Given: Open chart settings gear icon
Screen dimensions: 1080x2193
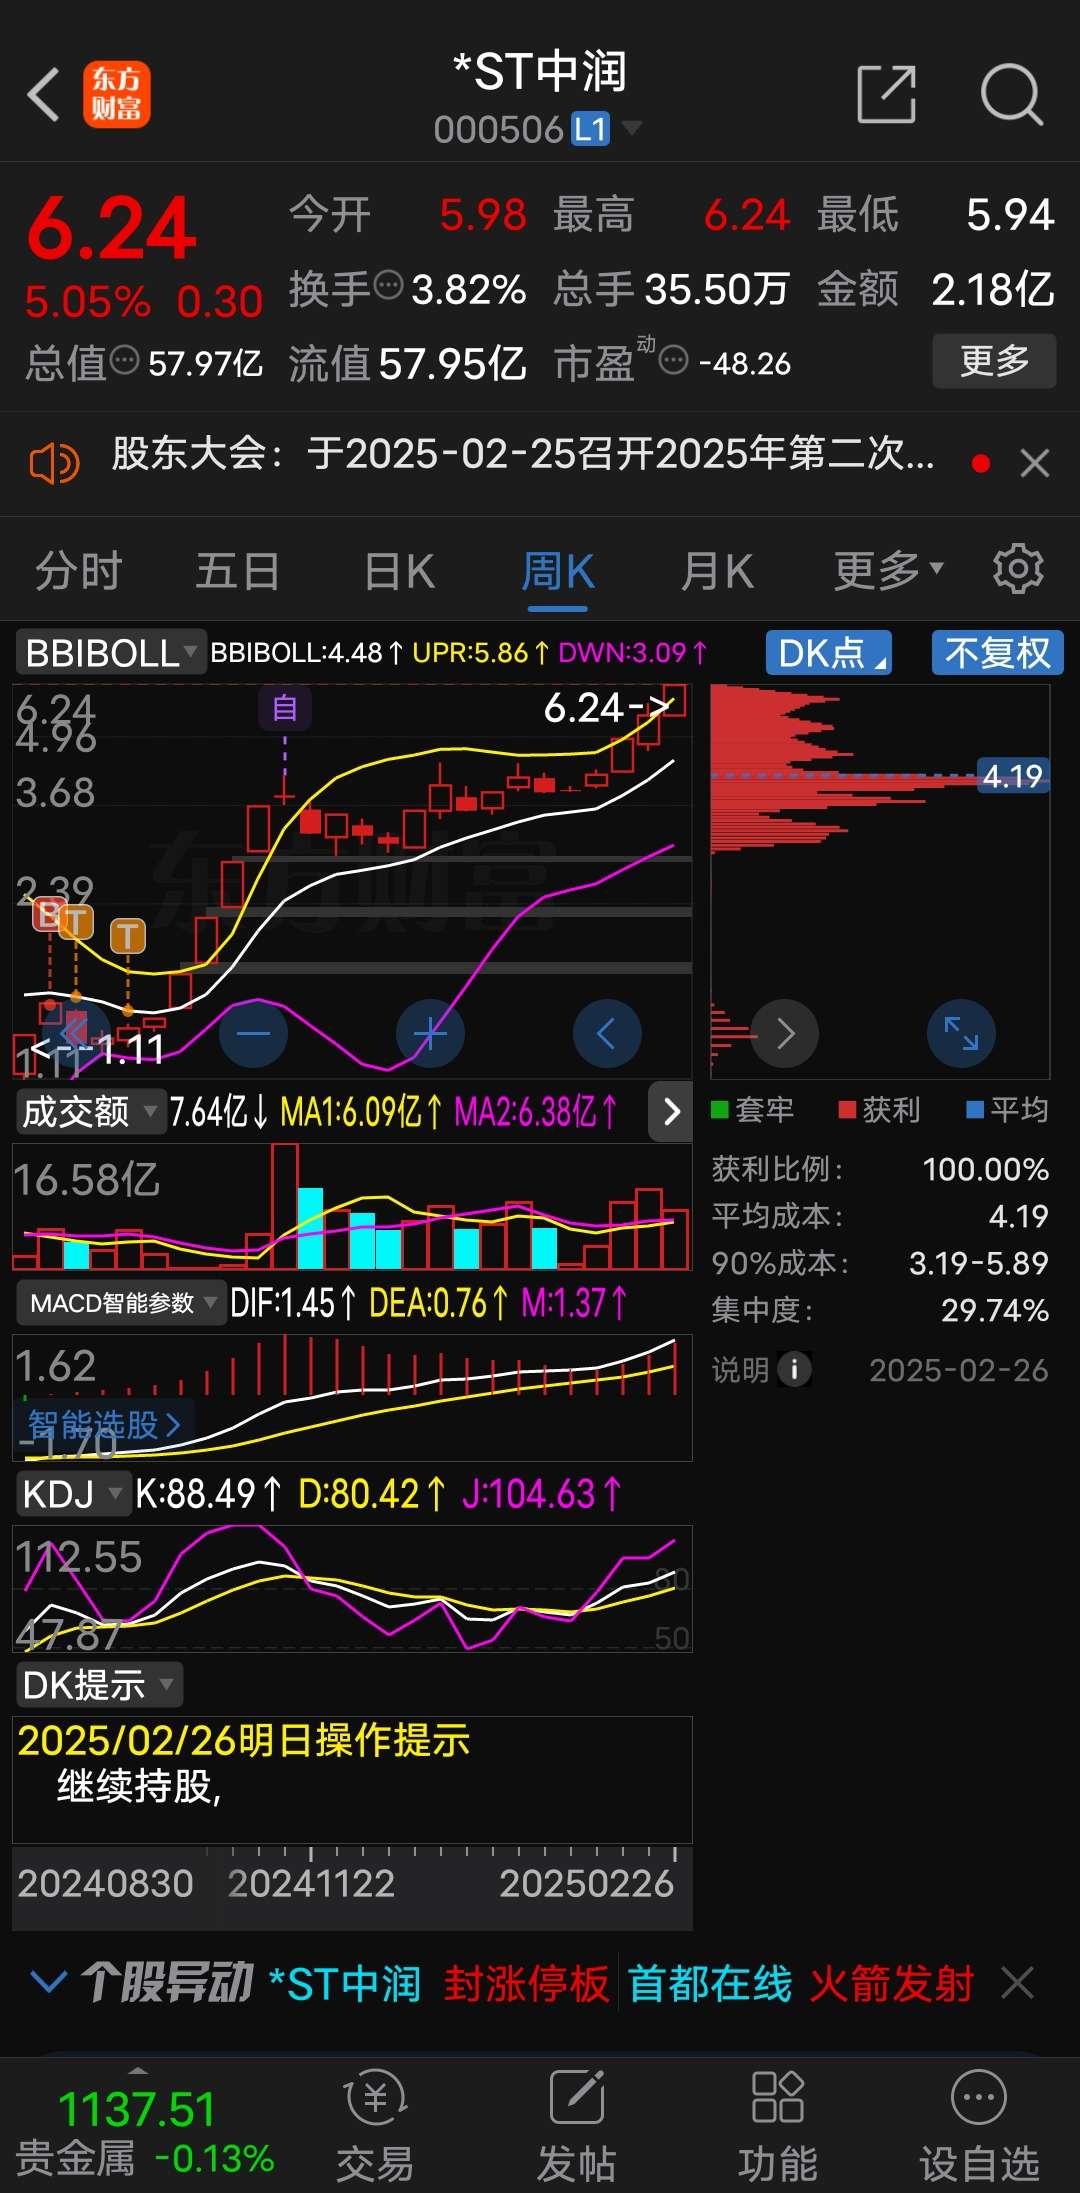Looking at the screenshot, I should coord(1018,570).
